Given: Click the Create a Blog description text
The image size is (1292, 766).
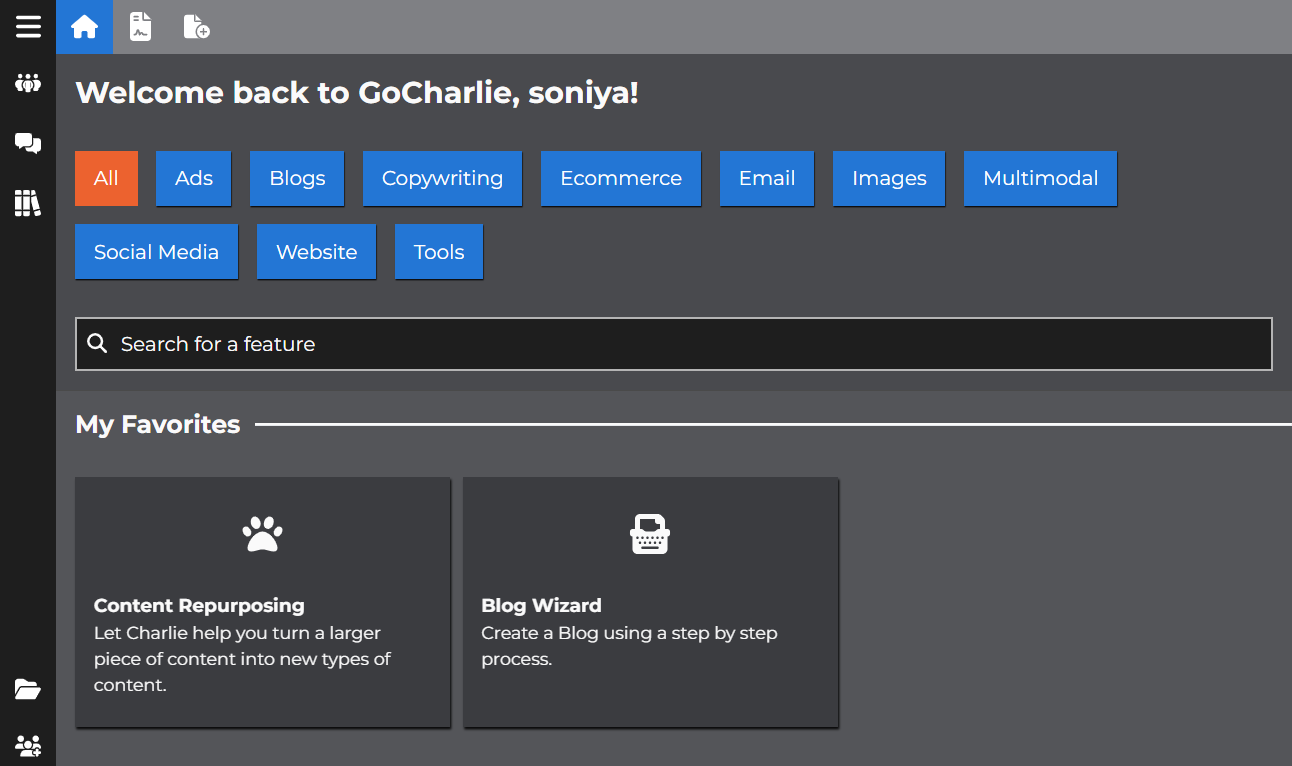Looking at the screenshot, I should tap(629, 646).
